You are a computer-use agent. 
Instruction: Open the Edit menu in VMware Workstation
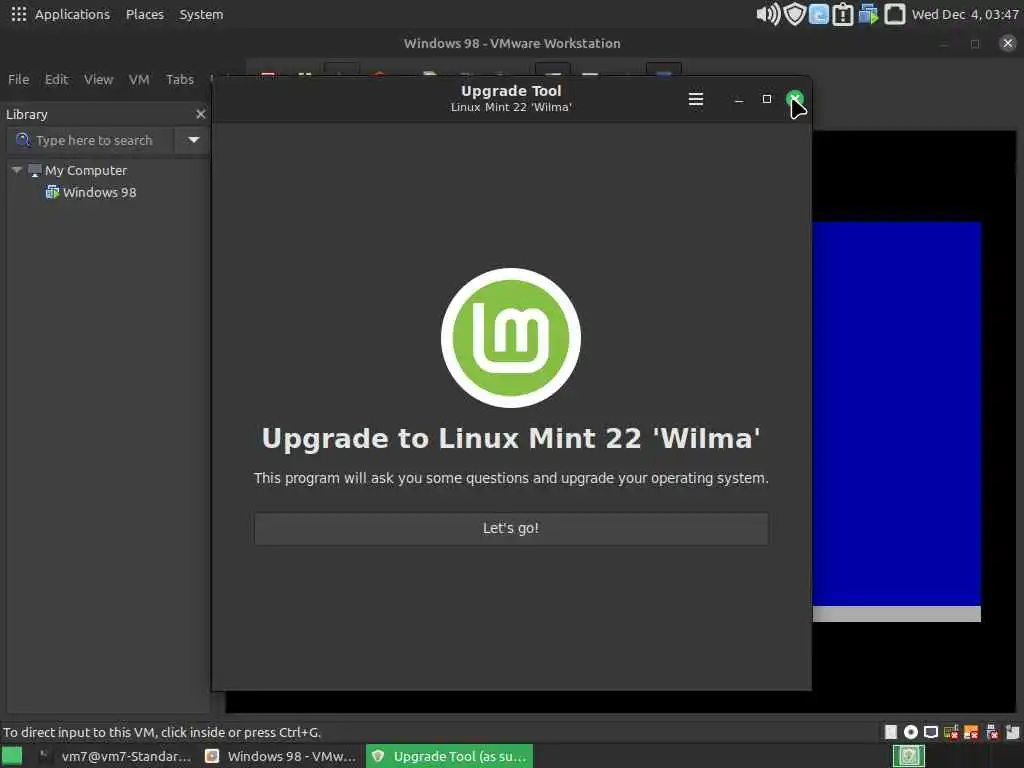tap(56, 80)
